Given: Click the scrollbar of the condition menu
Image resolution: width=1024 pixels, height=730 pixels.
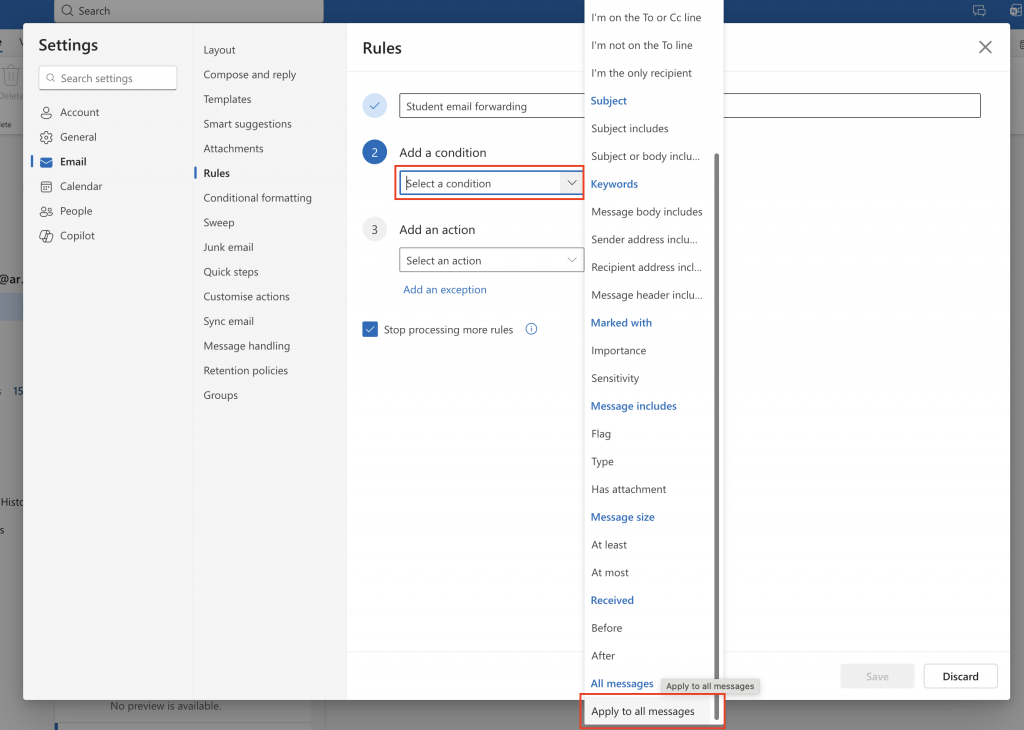Looking at the screenshot, I should tap(714, 400).
